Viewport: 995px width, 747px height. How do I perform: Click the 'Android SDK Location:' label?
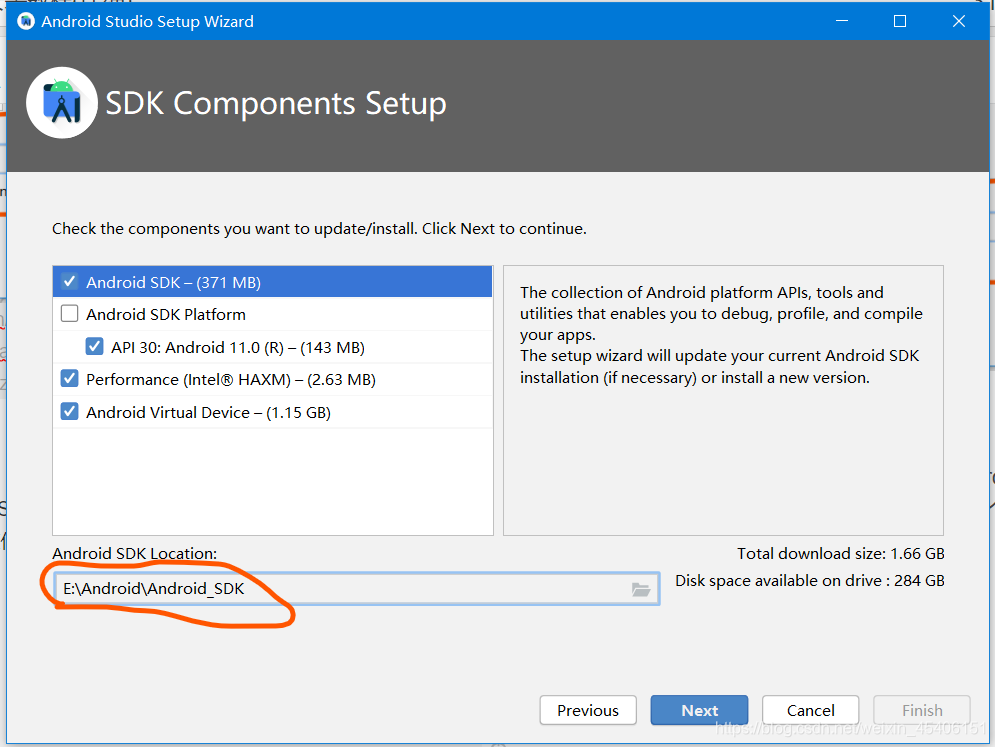(135, 553)
